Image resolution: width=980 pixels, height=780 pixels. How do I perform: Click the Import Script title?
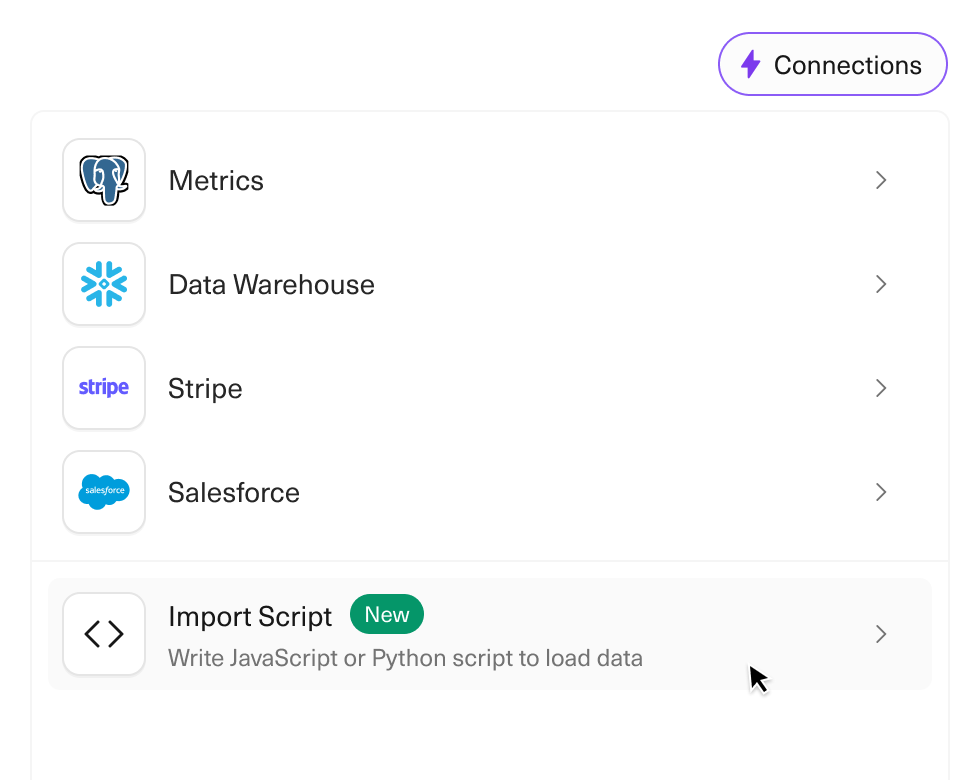click(x=250, y=616)
